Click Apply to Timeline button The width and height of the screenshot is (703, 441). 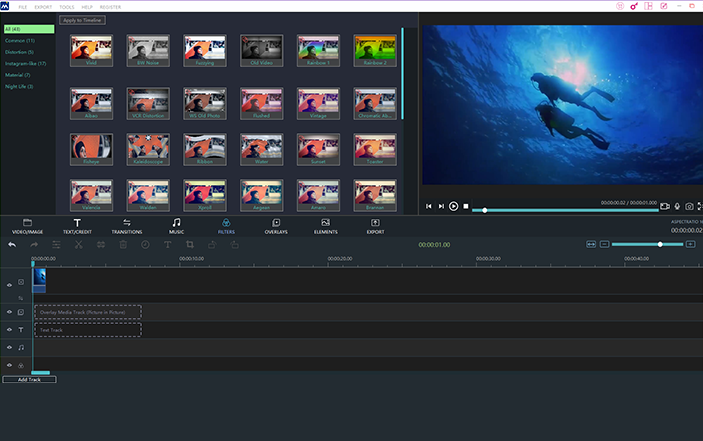tap(82, 20)
